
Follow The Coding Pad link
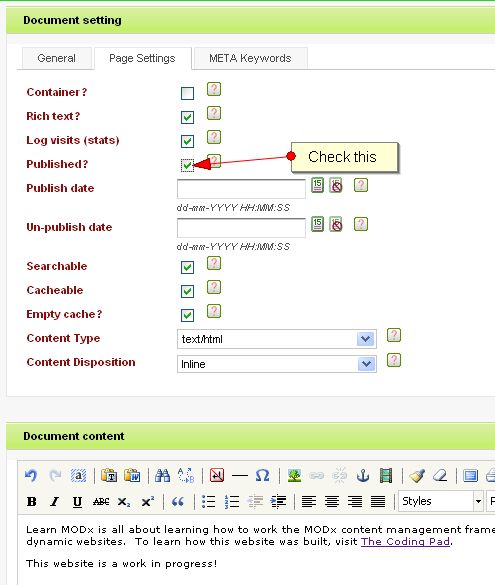tap(405, 541)
